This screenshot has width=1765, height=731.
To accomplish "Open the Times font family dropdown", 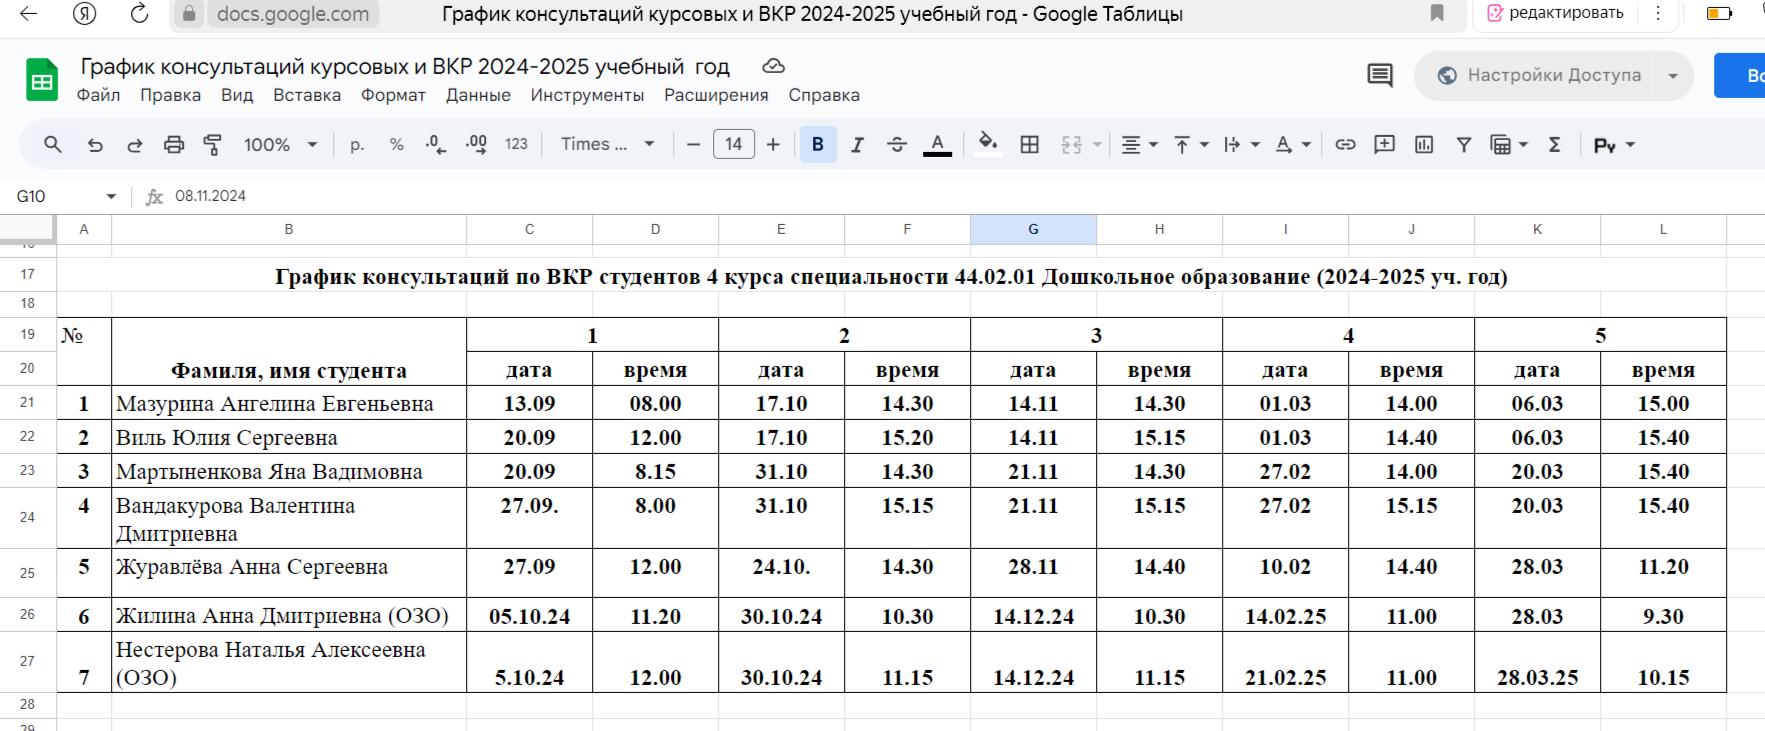I will coord(607,145).
